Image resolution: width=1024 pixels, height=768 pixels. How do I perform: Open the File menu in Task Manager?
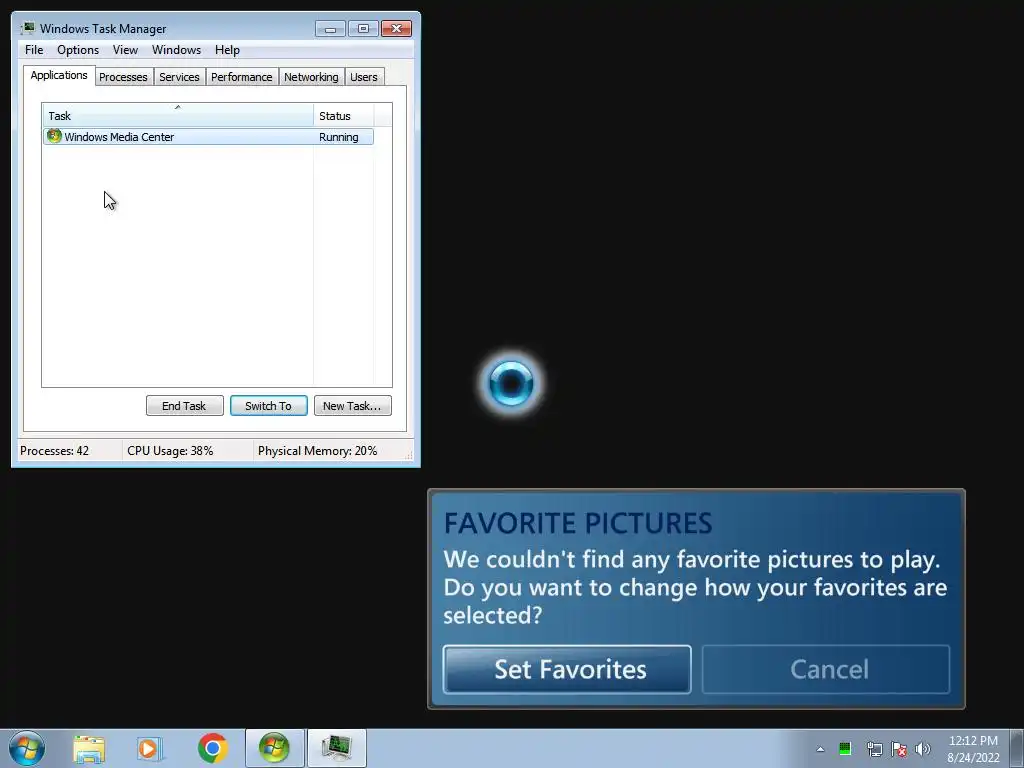(34, 50)
